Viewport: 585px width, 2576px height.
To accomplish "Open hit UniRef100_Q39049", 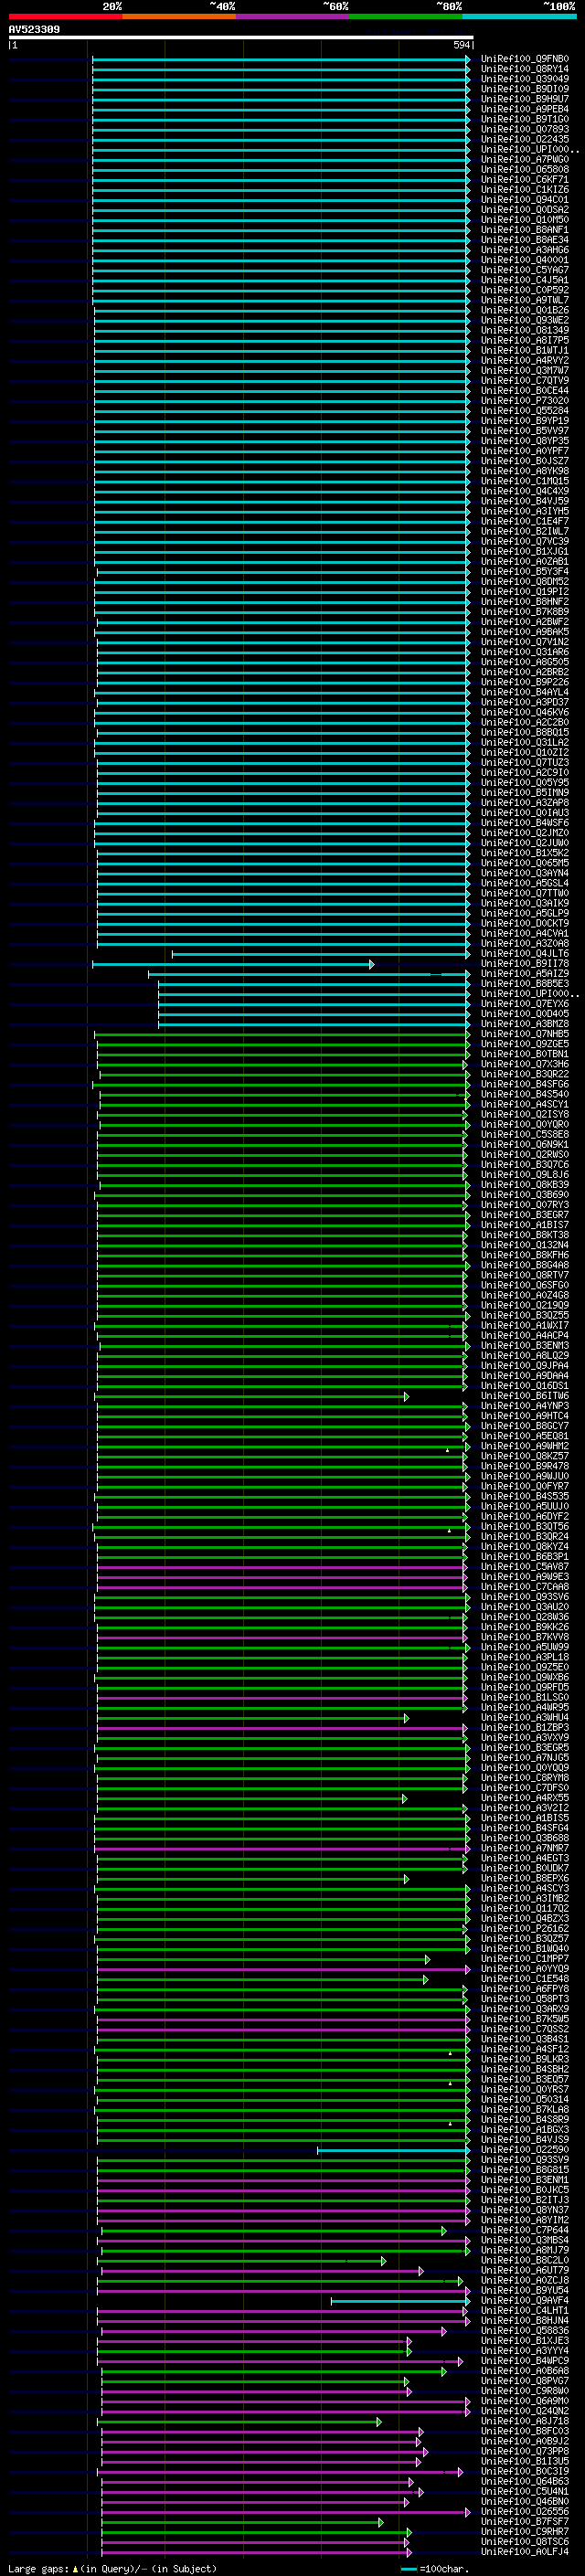I will (x=525, y=79).
